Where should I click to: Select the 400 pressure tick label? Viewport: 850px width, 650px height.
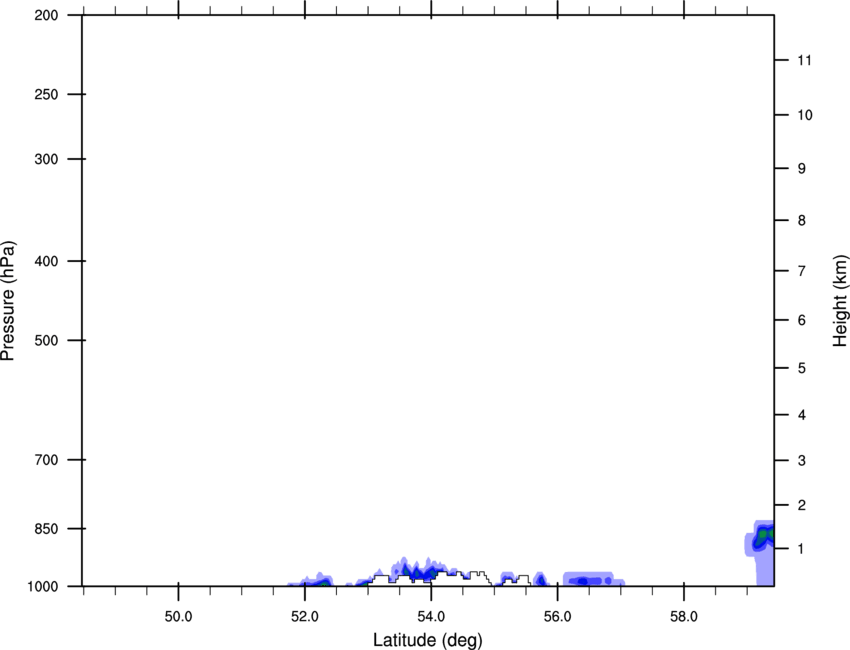(x=46, y=261)
